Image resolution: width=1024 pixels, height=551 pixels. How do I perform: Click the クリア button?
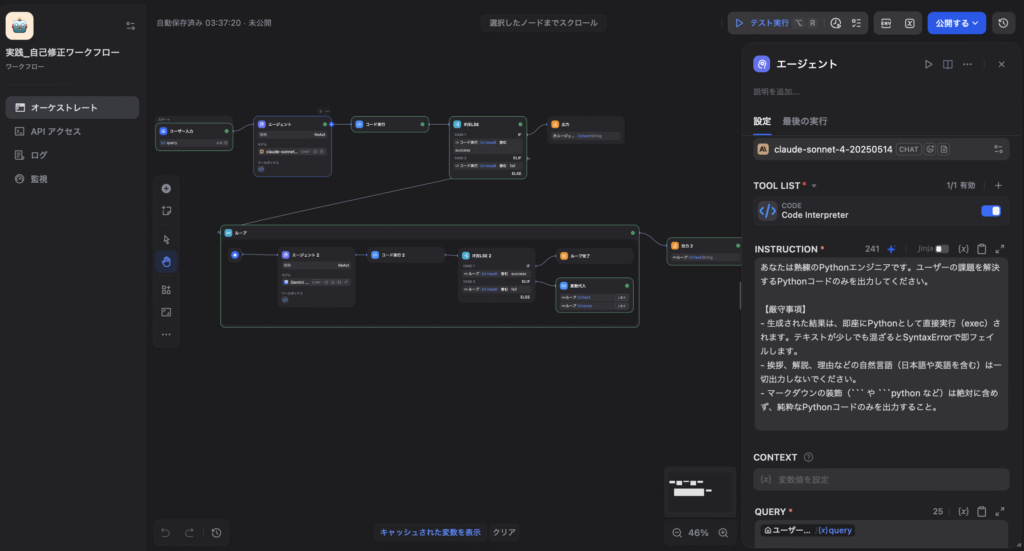click(504, 533)
